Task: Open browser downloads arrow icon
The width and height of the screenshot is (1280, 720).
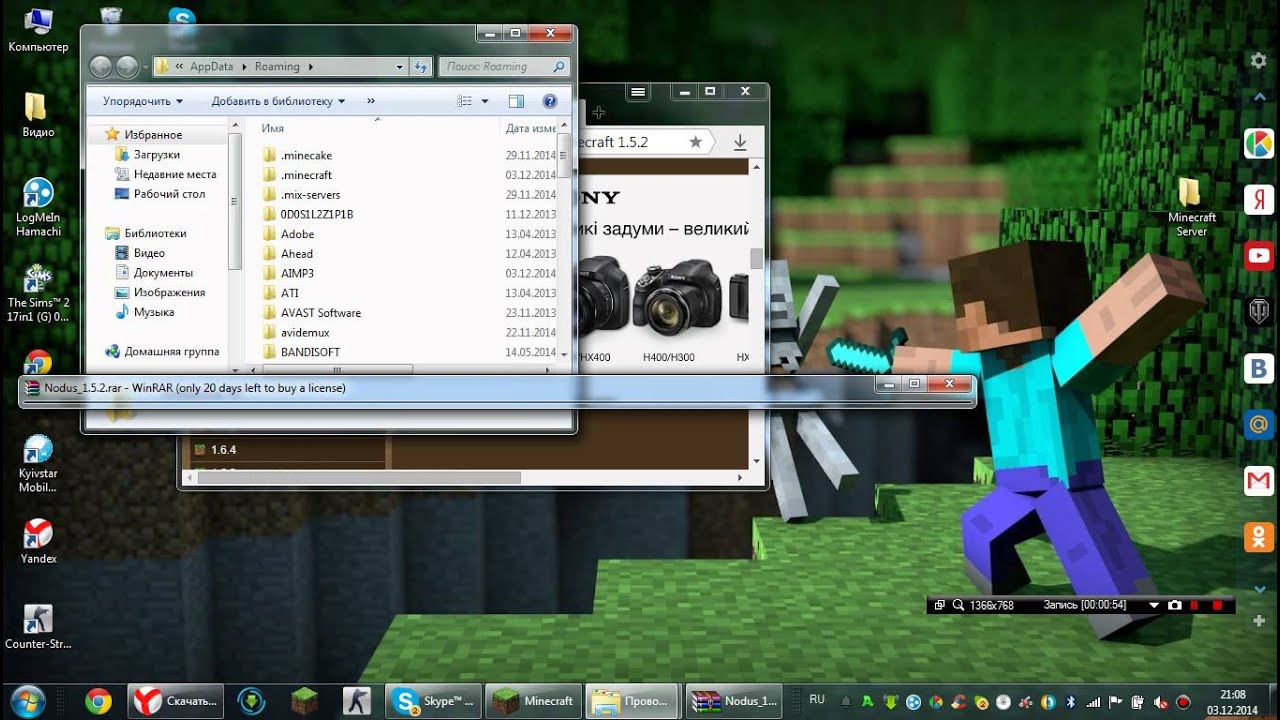Action: [740, 142]
